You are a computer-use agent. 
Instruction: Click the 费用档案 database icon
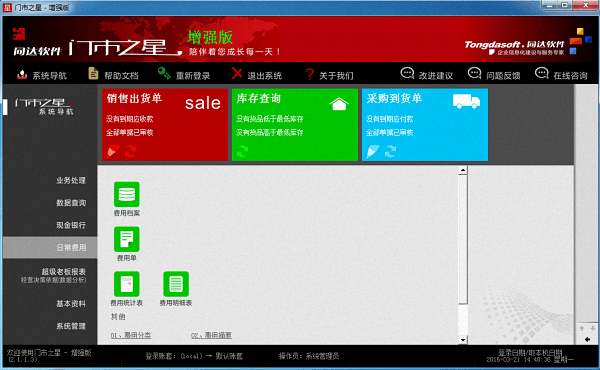click(x=127, y=194)
